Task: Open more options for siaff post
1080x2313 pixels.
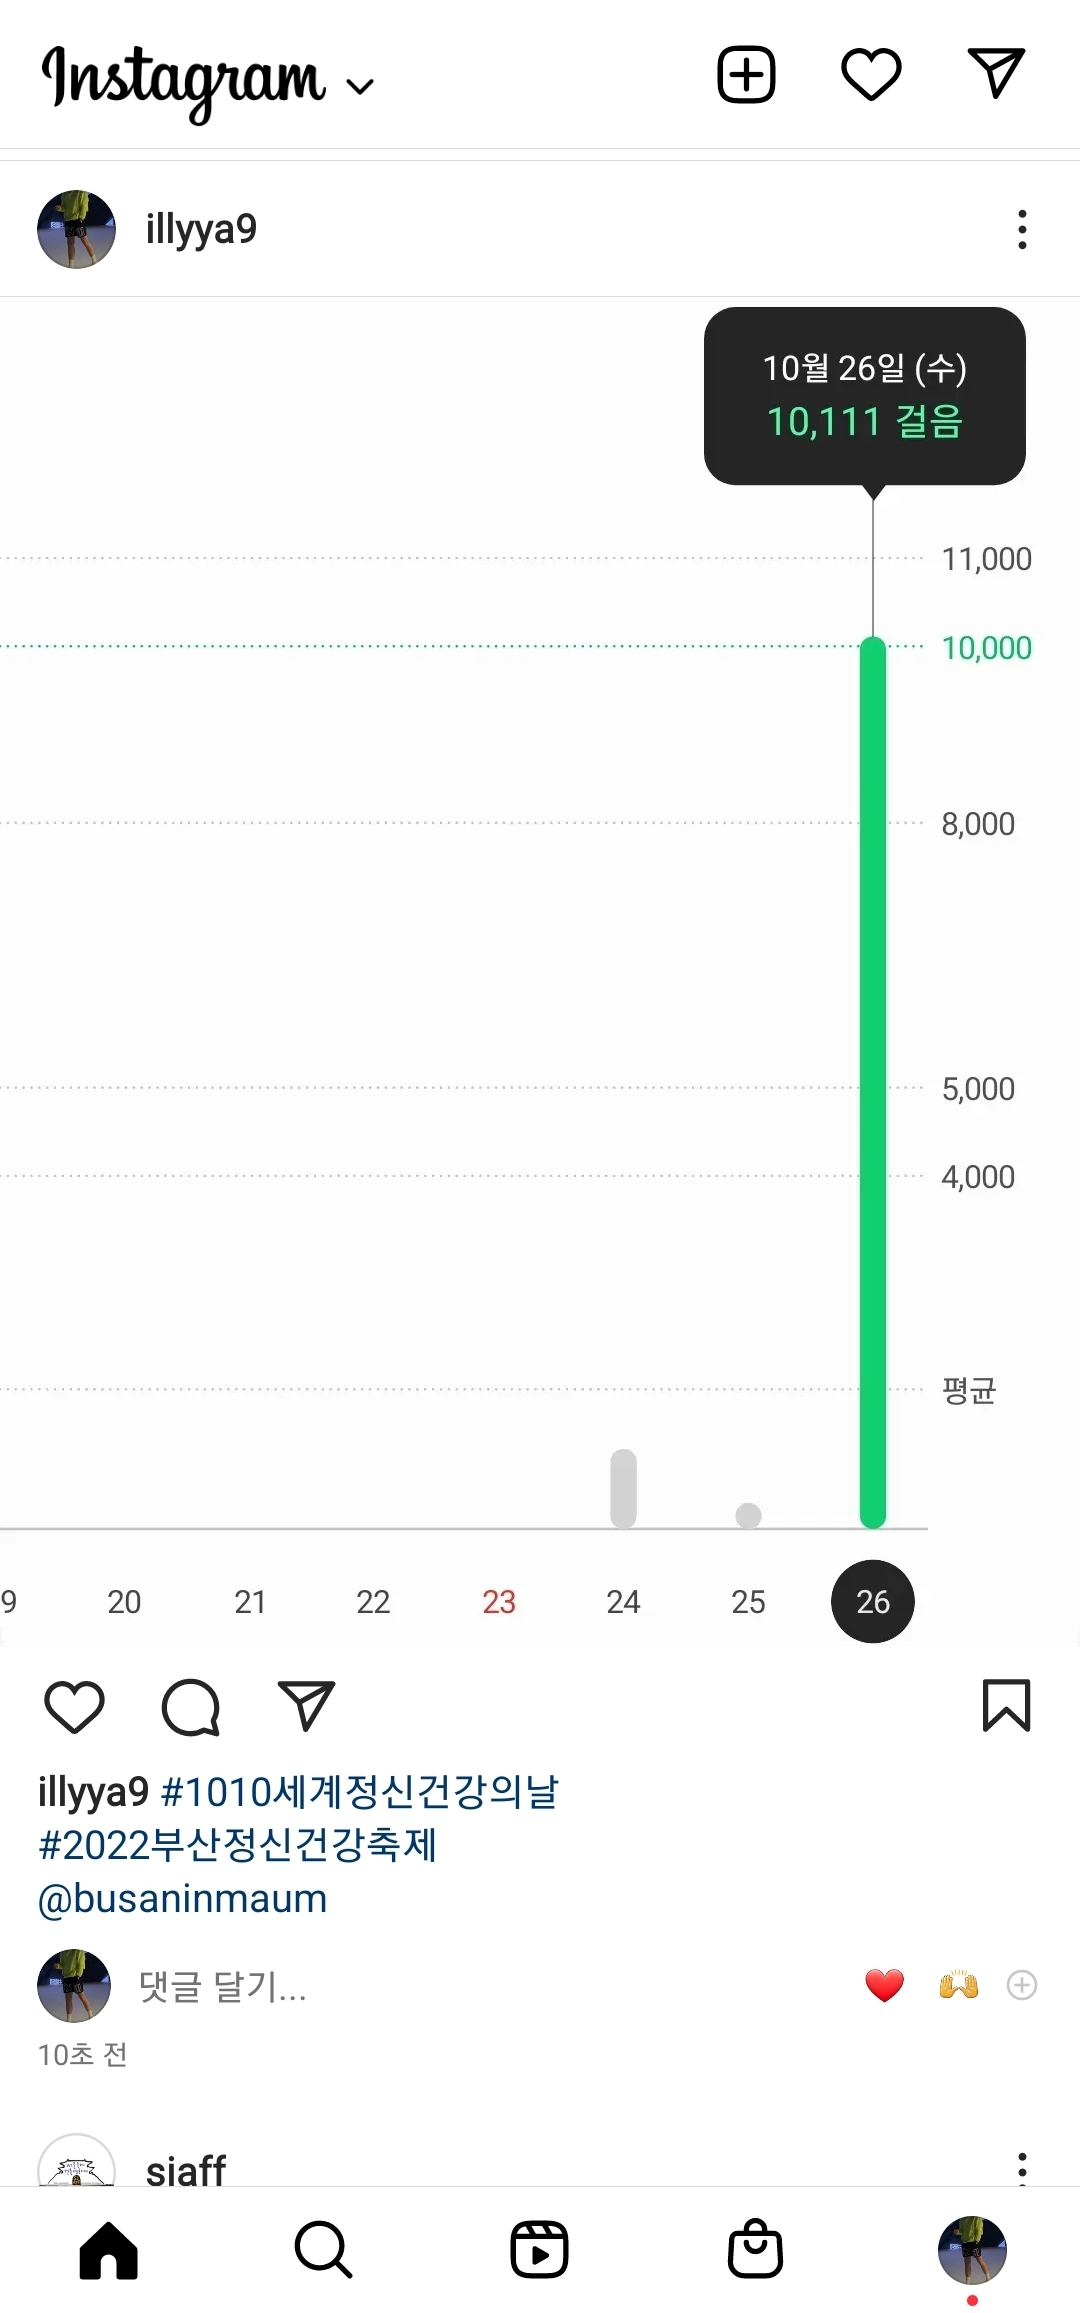Action: 1021,2168
